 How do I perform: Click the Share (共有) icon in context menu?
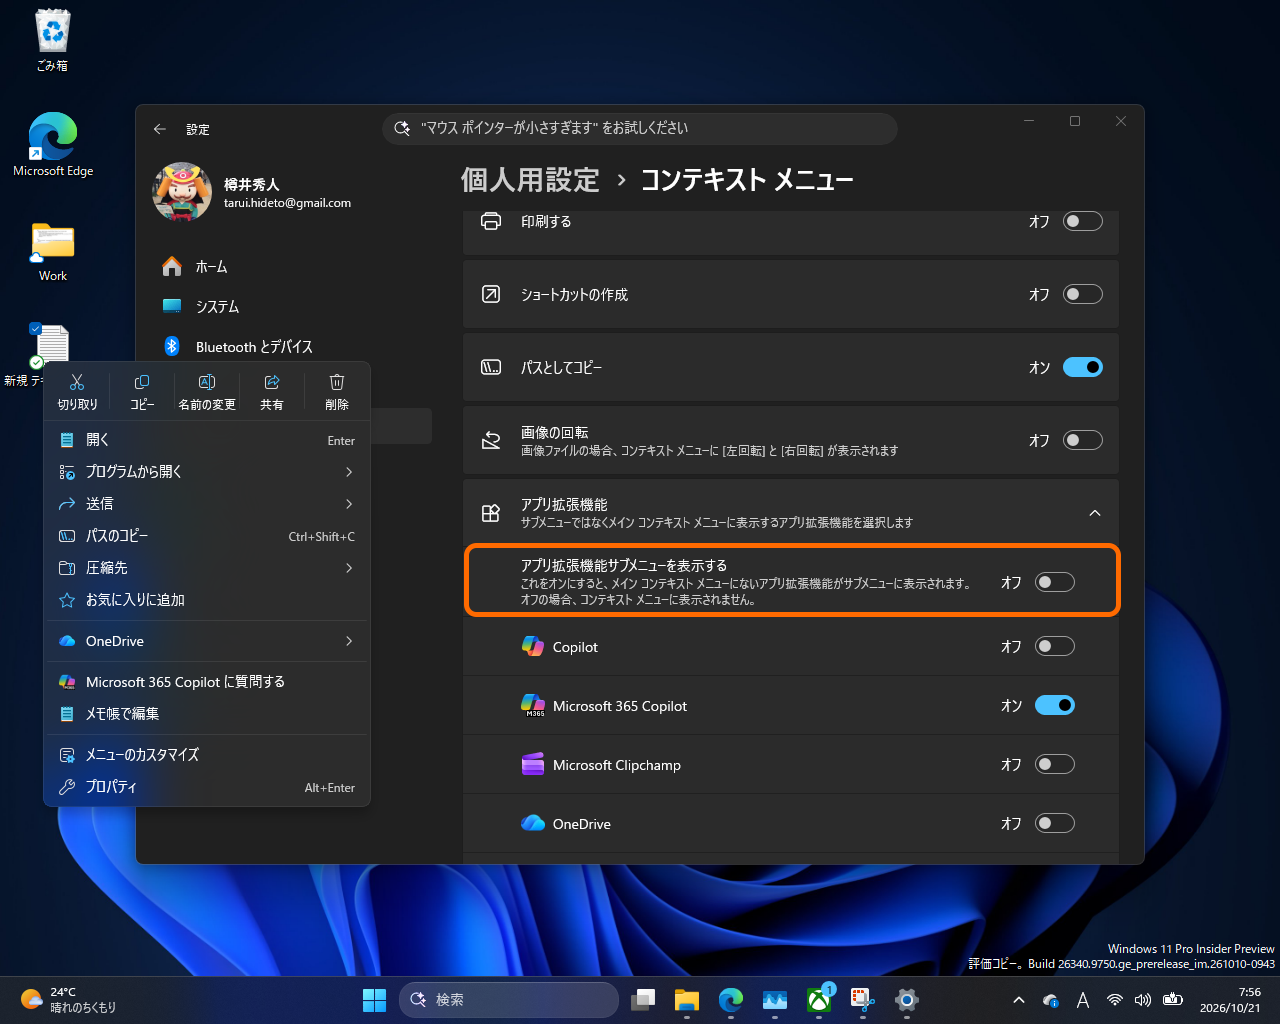[x=272, y=382]
